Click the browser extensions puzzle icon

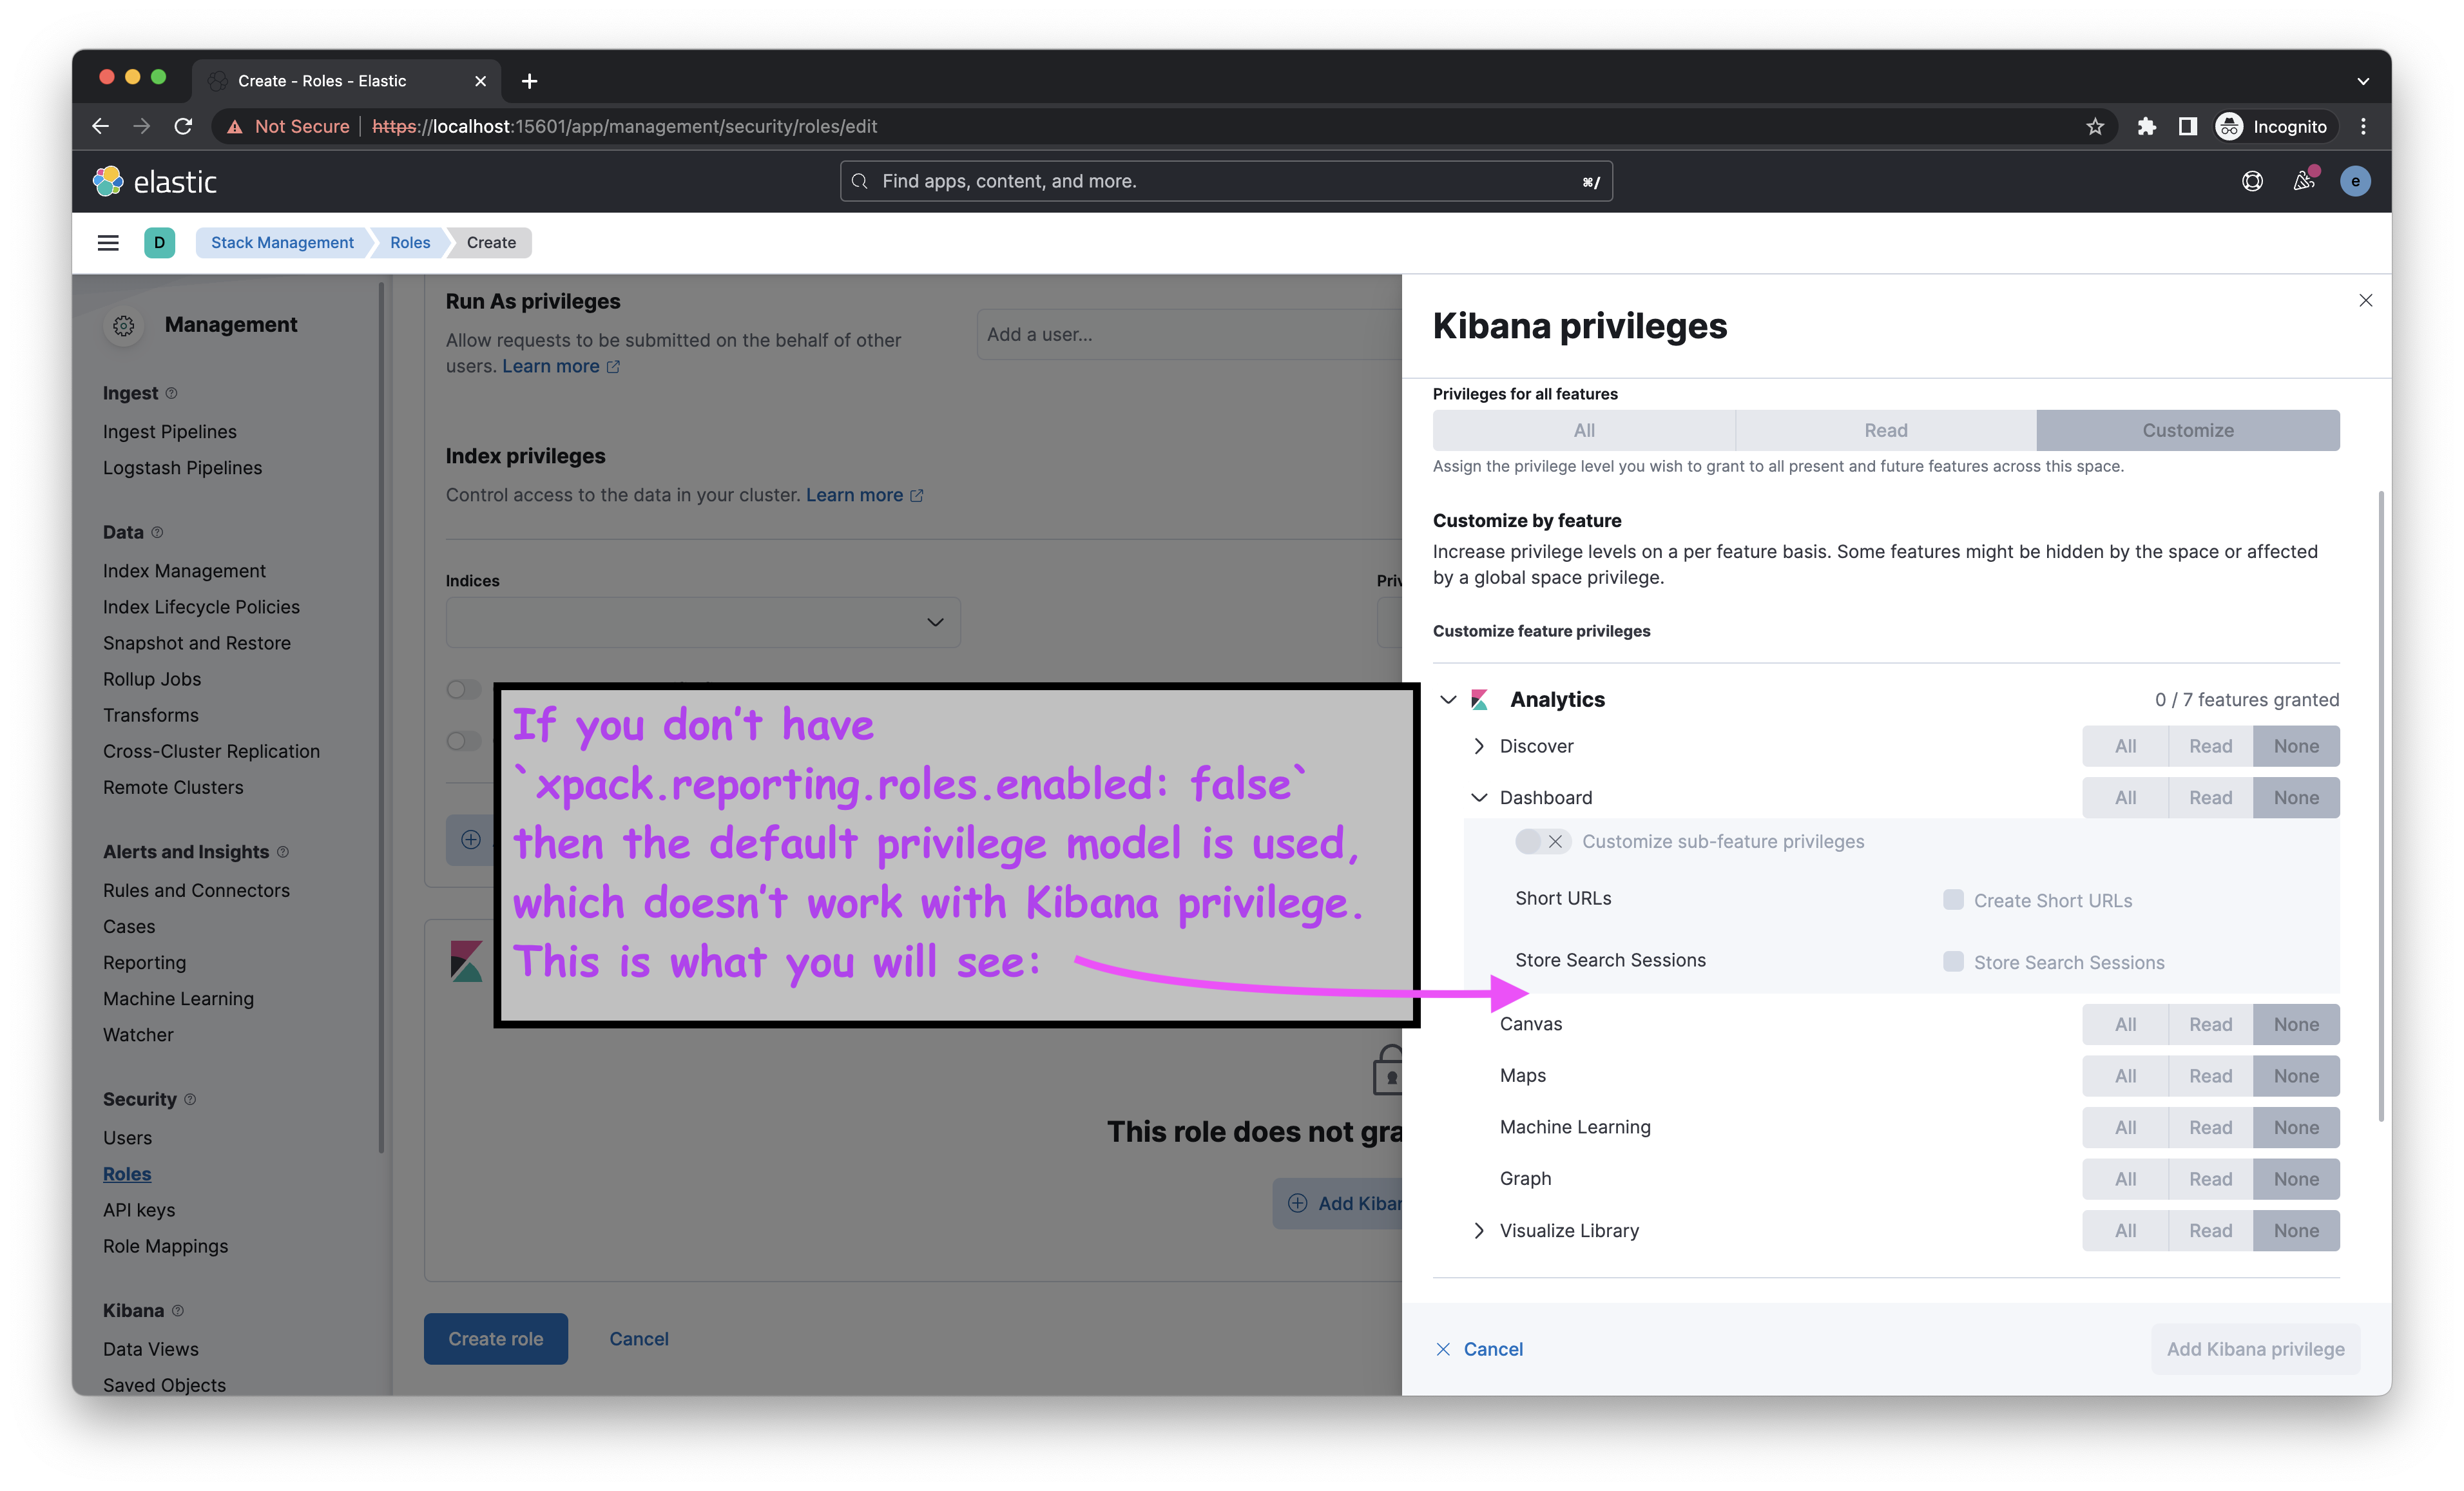2147,126
